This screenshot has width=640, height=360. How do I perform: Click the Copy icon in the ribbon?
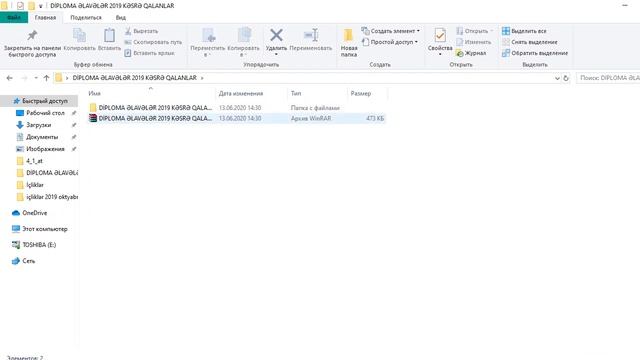[79, 36]
